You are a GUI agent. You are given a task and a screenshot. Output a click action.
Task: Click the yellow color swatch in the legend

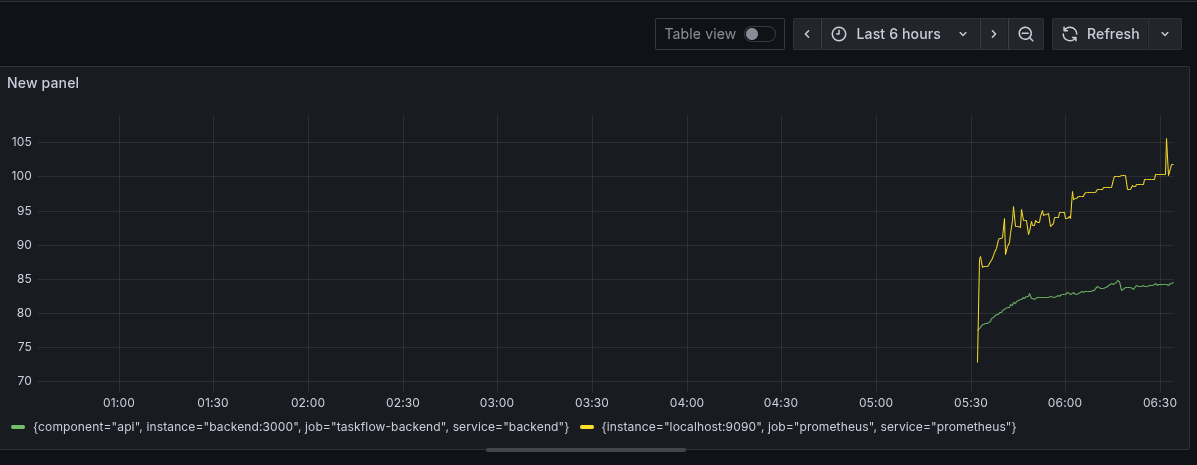(587, 426)
